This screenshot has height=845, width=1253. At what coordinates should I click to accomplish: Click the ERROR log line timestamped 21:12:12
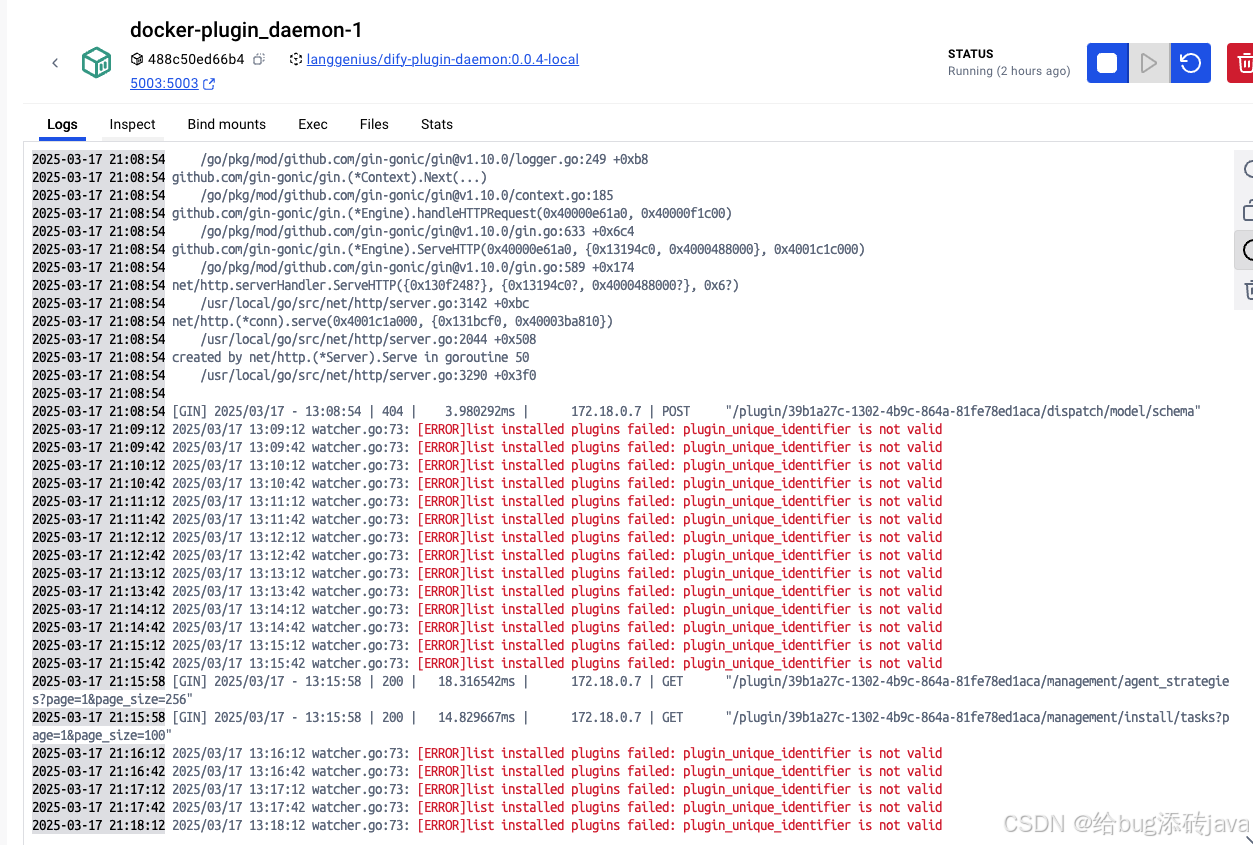click(487, 537)
